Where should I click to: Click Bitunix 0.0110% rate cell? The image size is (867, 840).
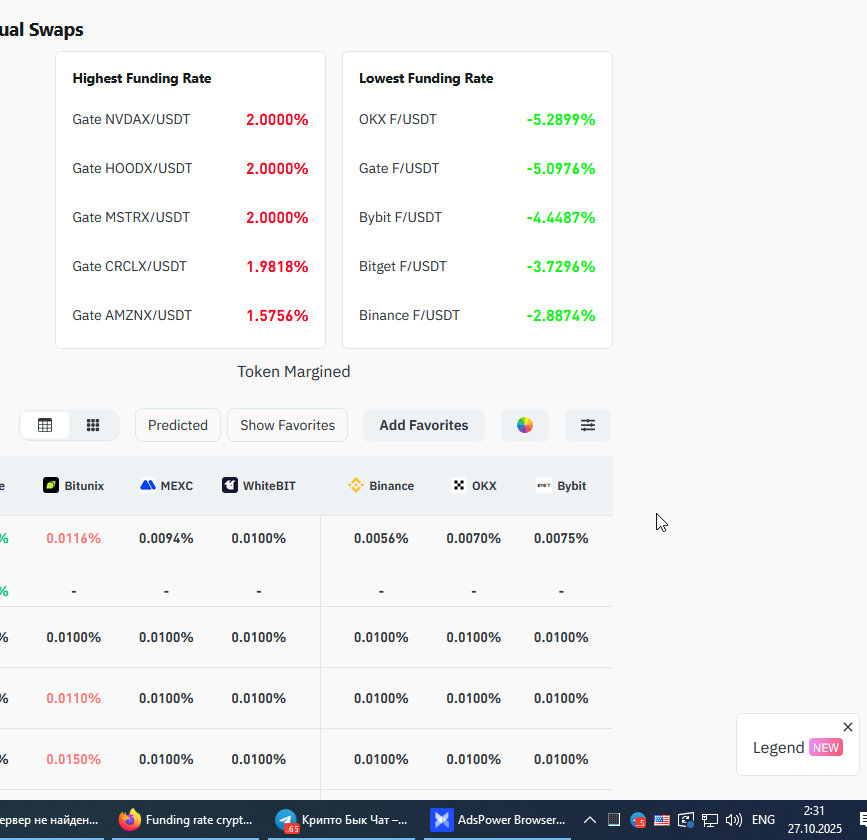tap(74, 698)
